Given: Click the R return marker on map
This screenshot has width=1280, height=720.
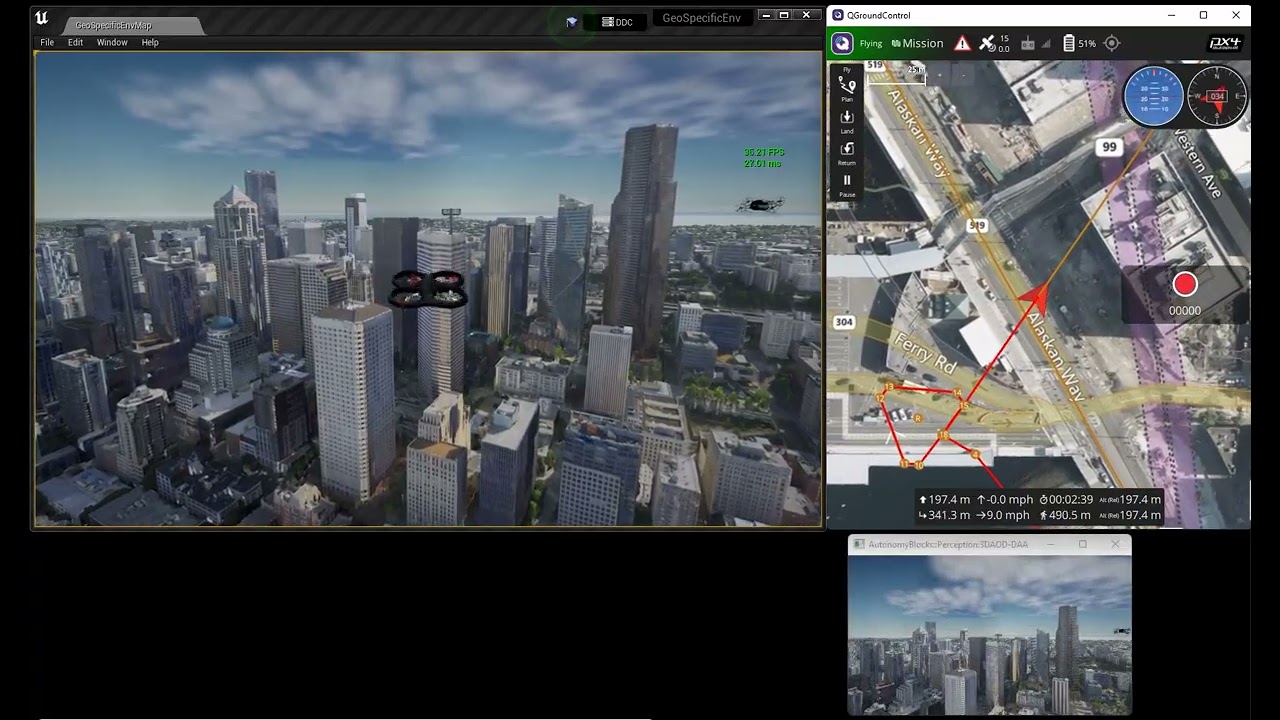Looking at the screenshot, I should pos(918,418).
